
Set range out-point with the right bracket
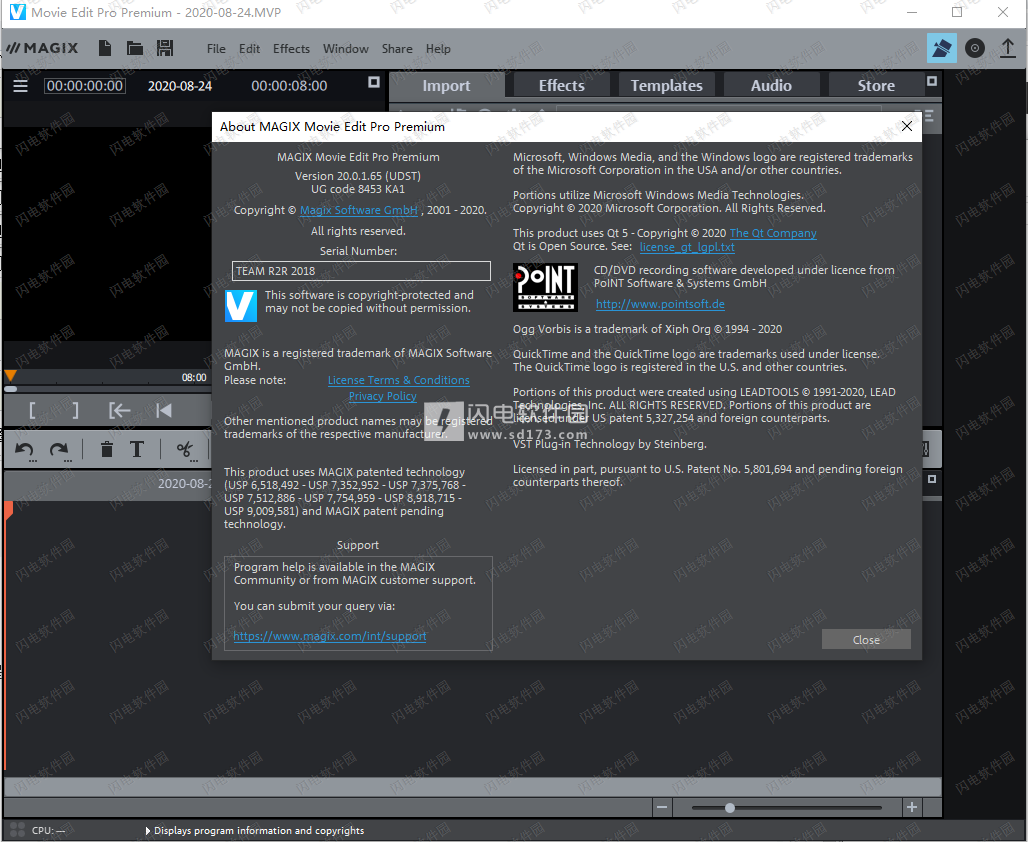75,411
